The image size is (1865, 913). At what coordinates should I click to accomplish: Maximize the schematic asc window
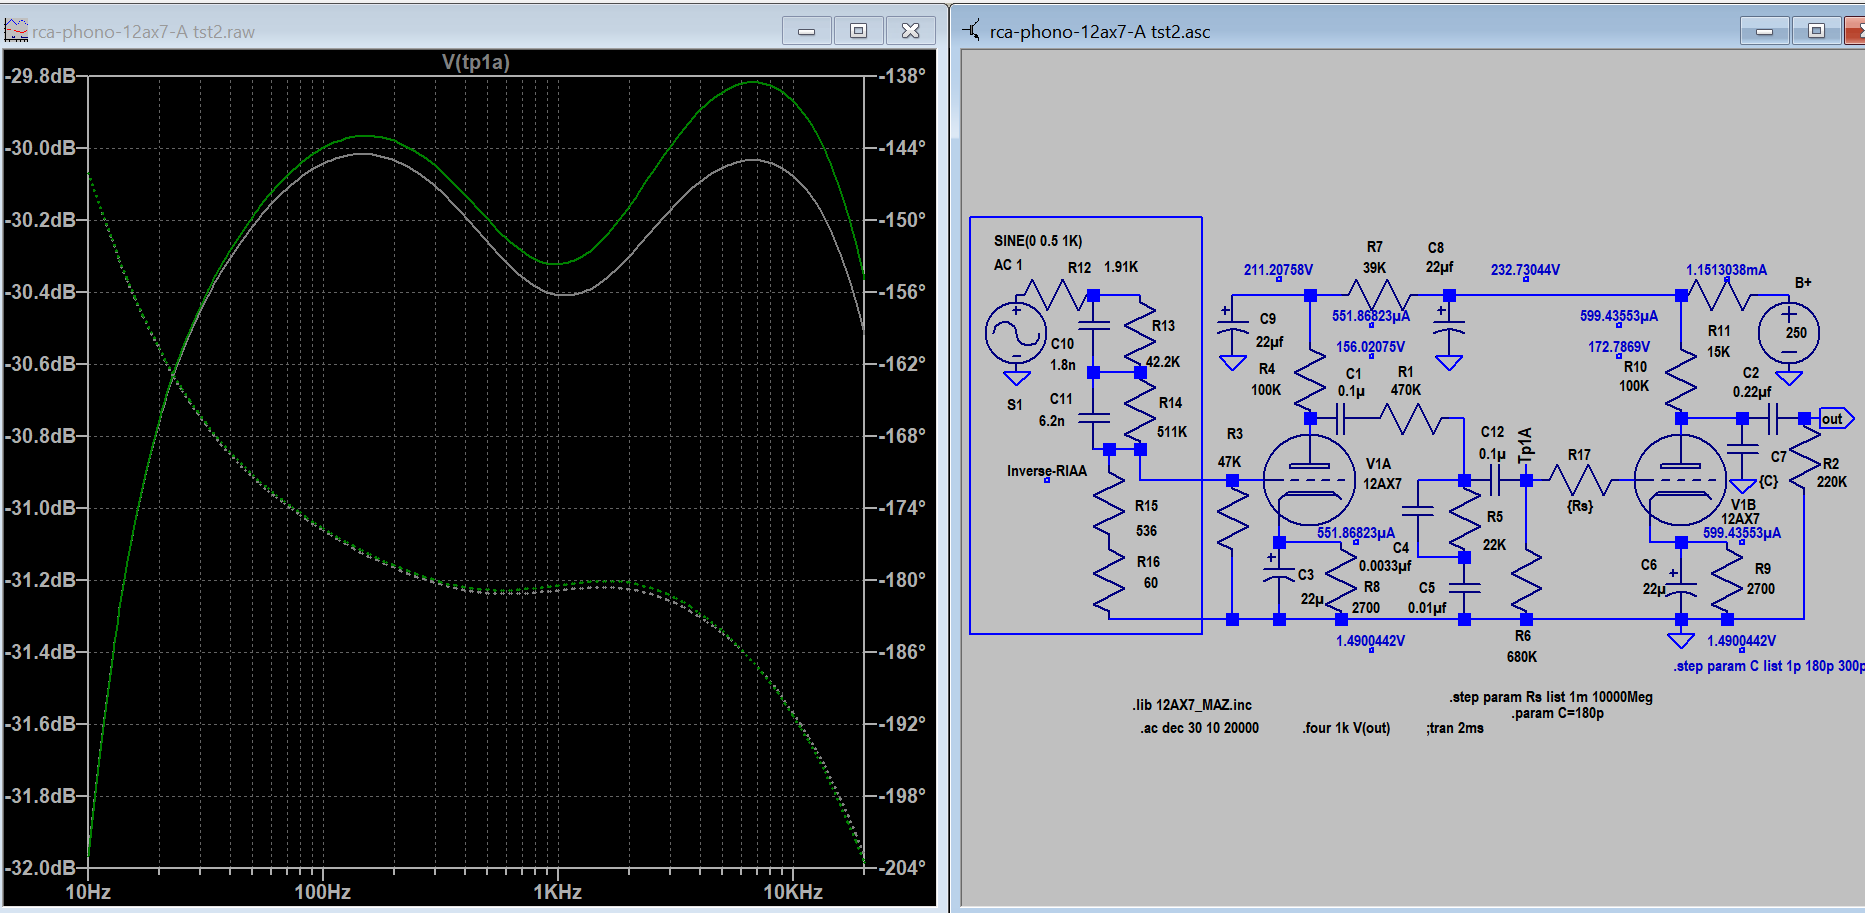click(x=1816, y=31)
